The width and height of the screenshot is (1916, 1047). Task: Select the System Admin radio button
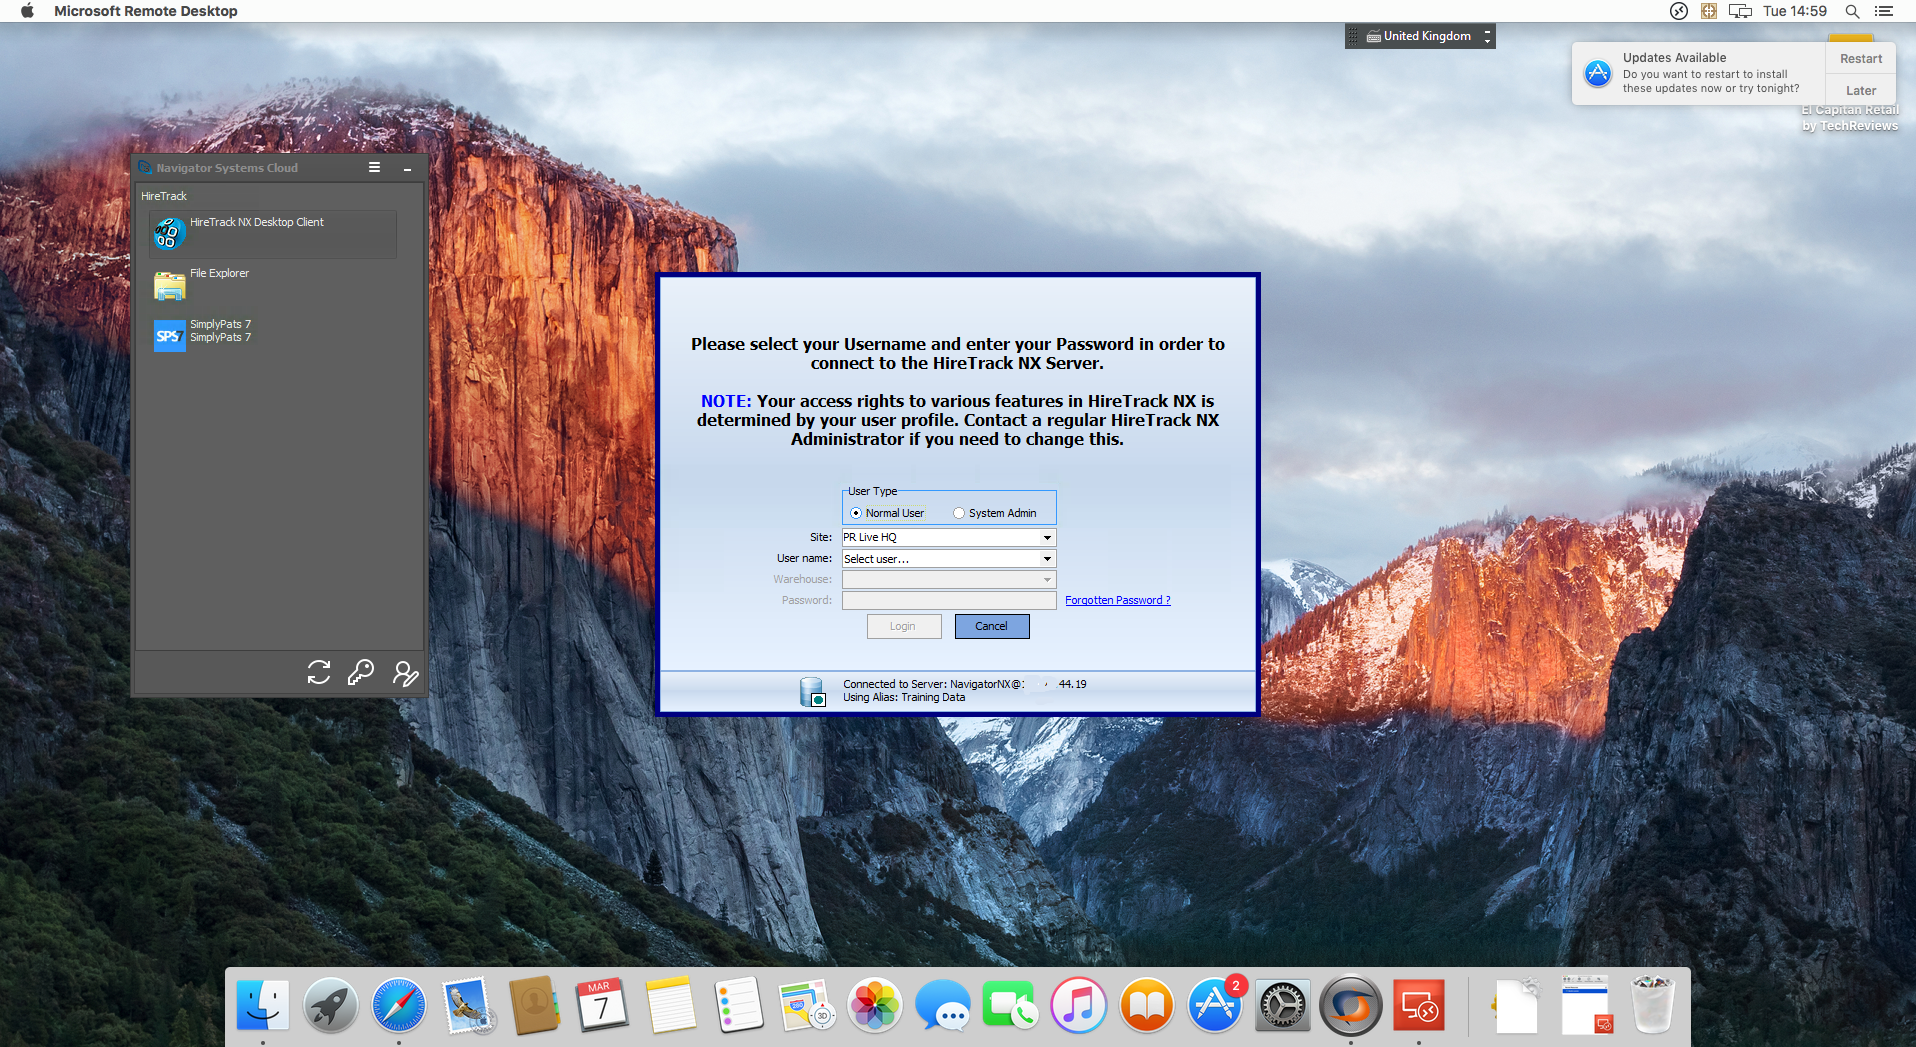pyautogui.click(x=959, y=514)
